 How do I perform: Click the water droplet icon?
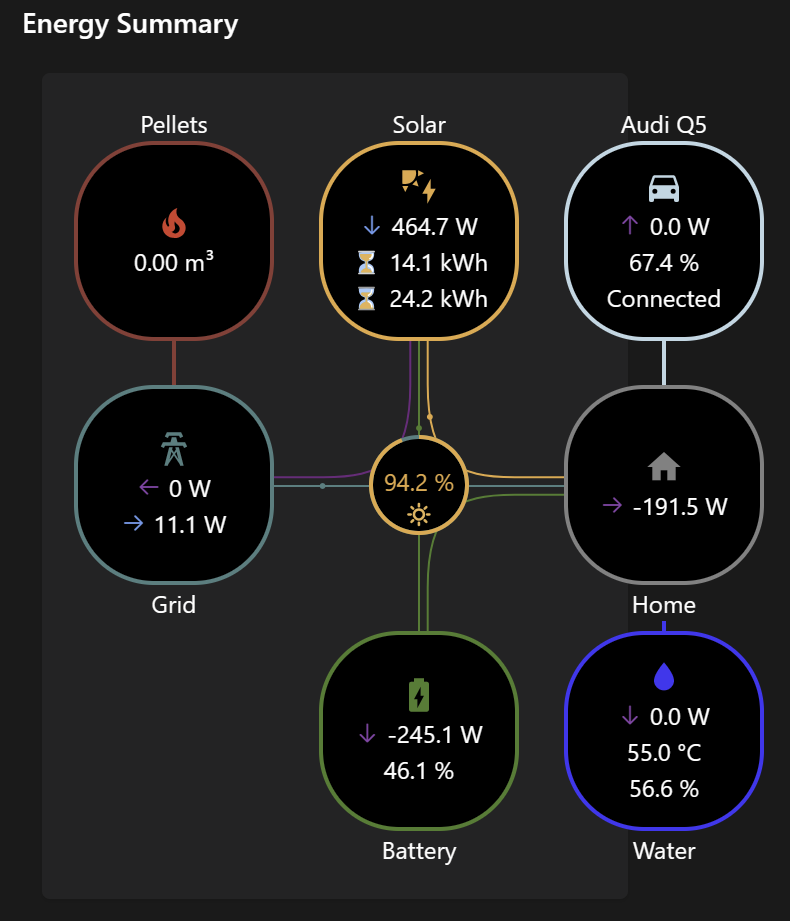click(x=664, y=678)
